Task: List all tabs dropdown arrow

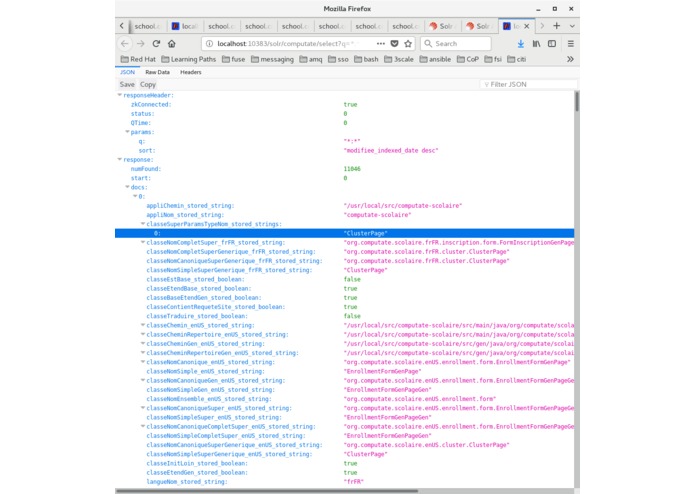Action: point(572,26)
